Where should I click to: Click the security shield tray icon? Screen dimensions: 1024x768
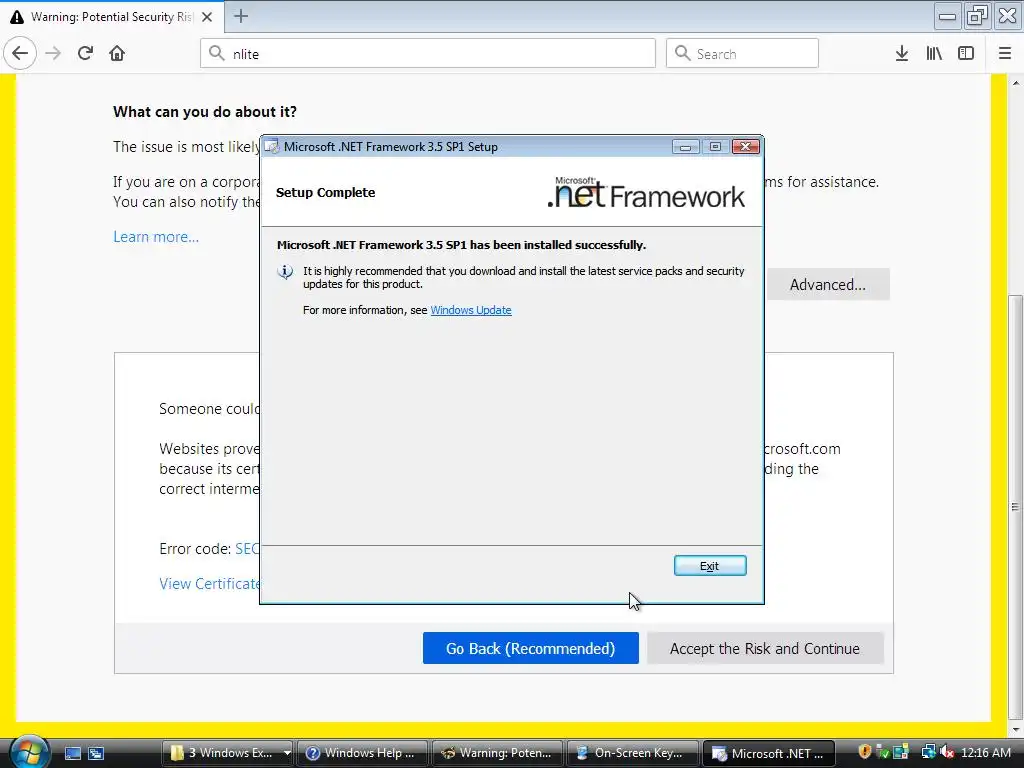pos(865,752)
